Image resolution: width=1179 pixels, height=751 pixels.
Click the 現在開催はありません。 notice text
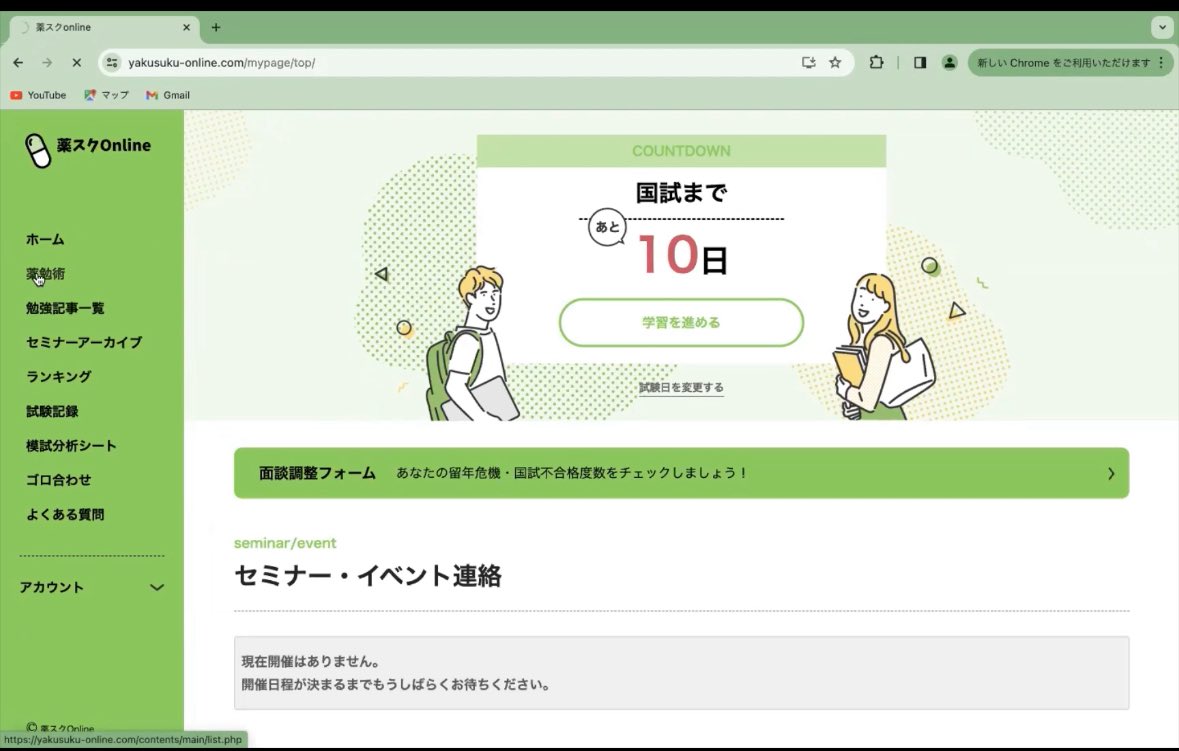pyautogui.click(x=311, y=662)
